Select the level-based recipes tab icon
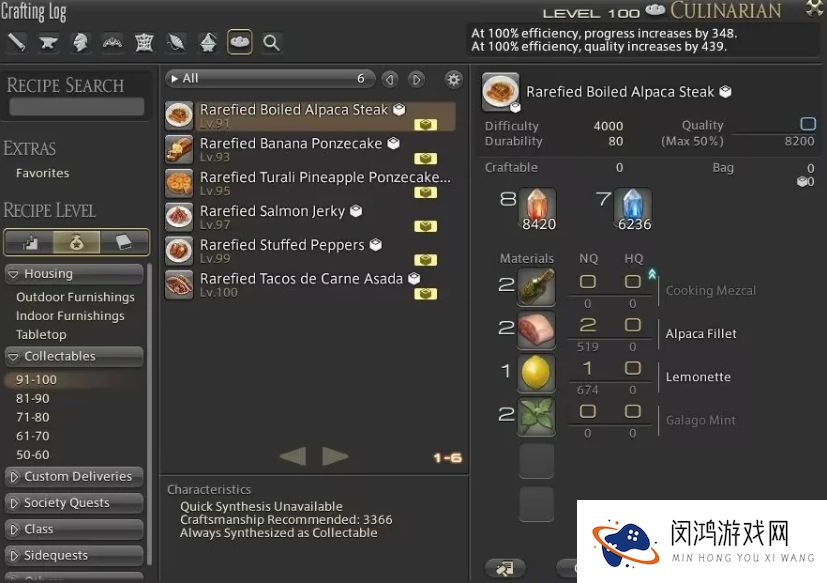 (30, 243)
